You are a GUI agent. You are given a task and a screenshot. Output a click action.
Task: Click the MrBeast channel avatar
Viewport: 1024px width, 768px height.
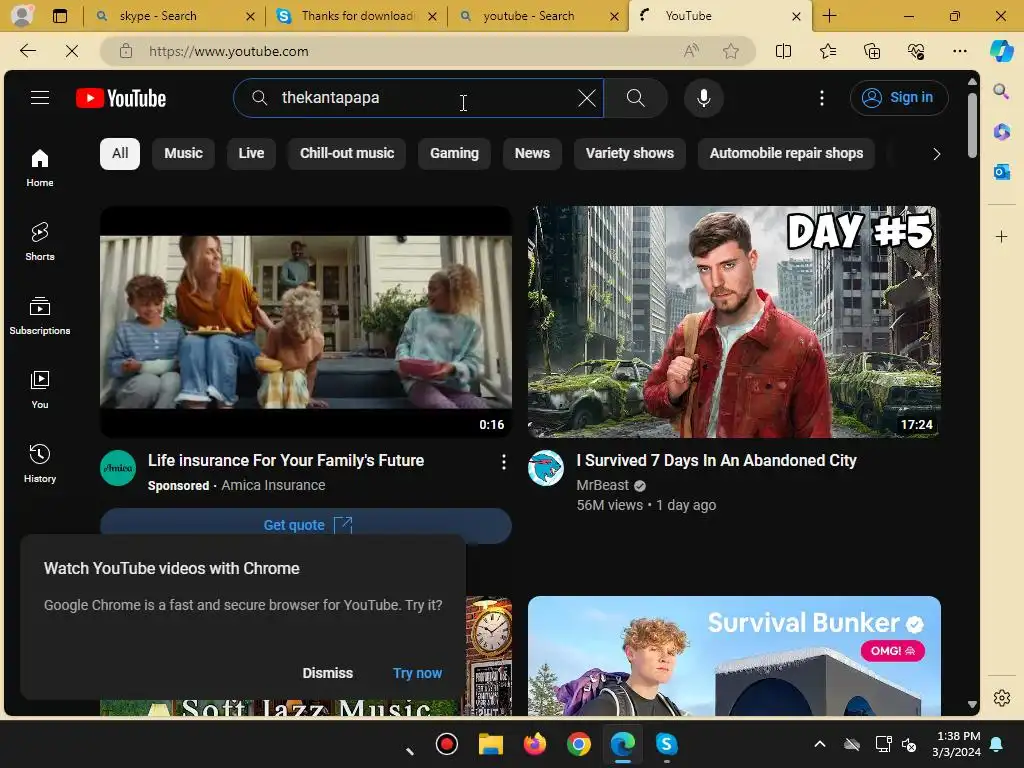click(x=546, y=468)
